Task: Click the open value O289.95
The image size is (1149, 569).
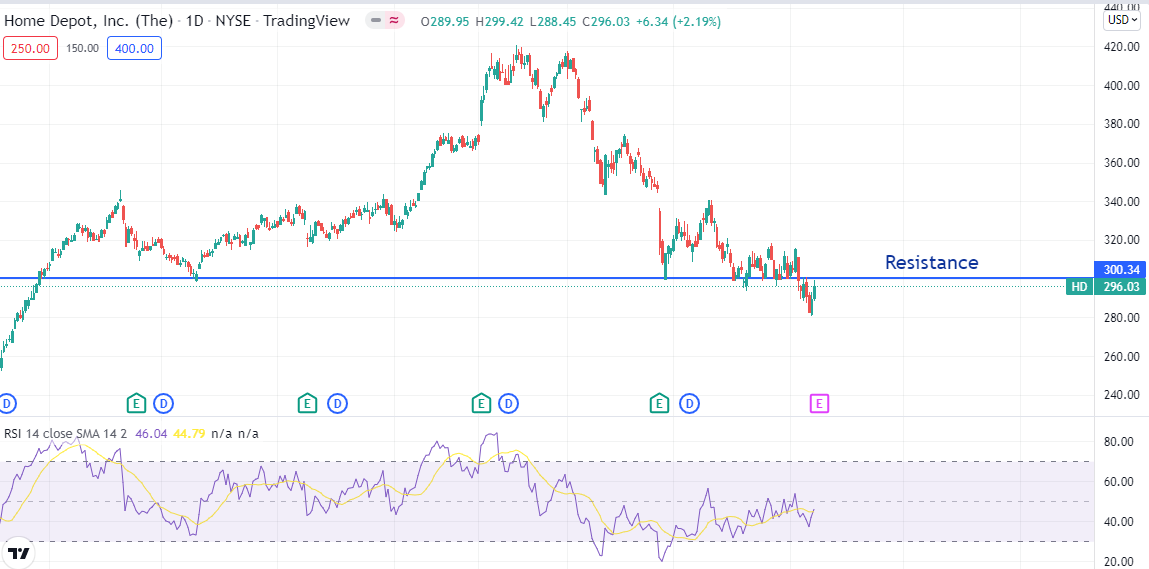Action: [x=446, y=22]
